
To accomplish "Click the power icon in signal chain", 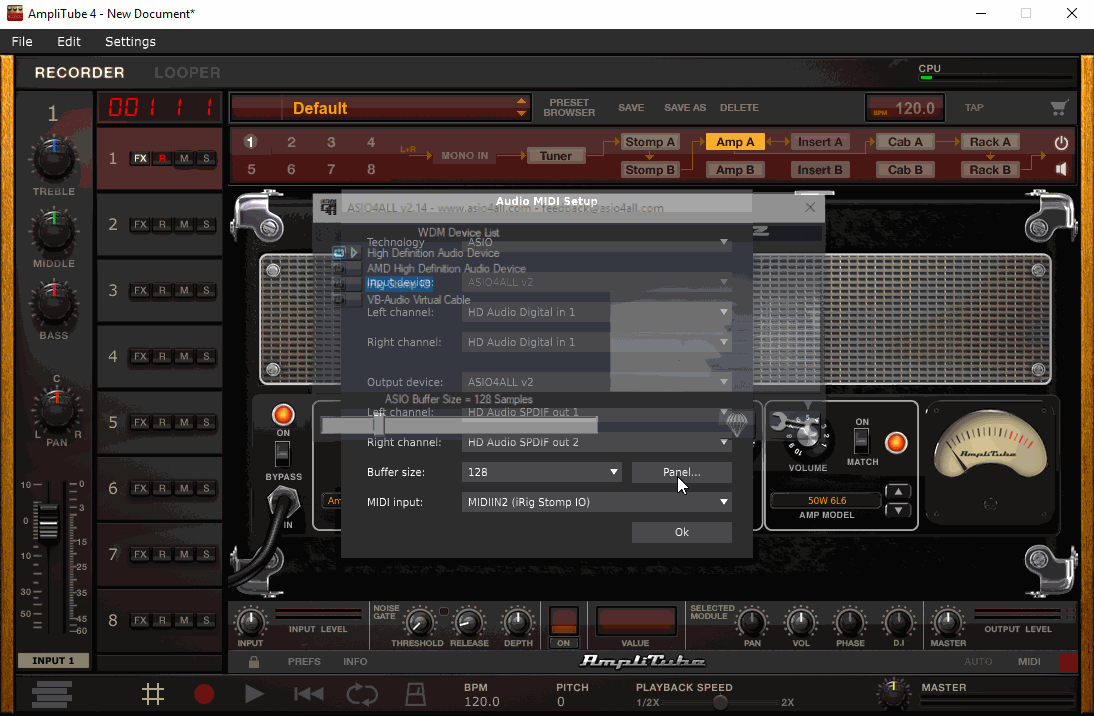I will tap(1061, 143).
